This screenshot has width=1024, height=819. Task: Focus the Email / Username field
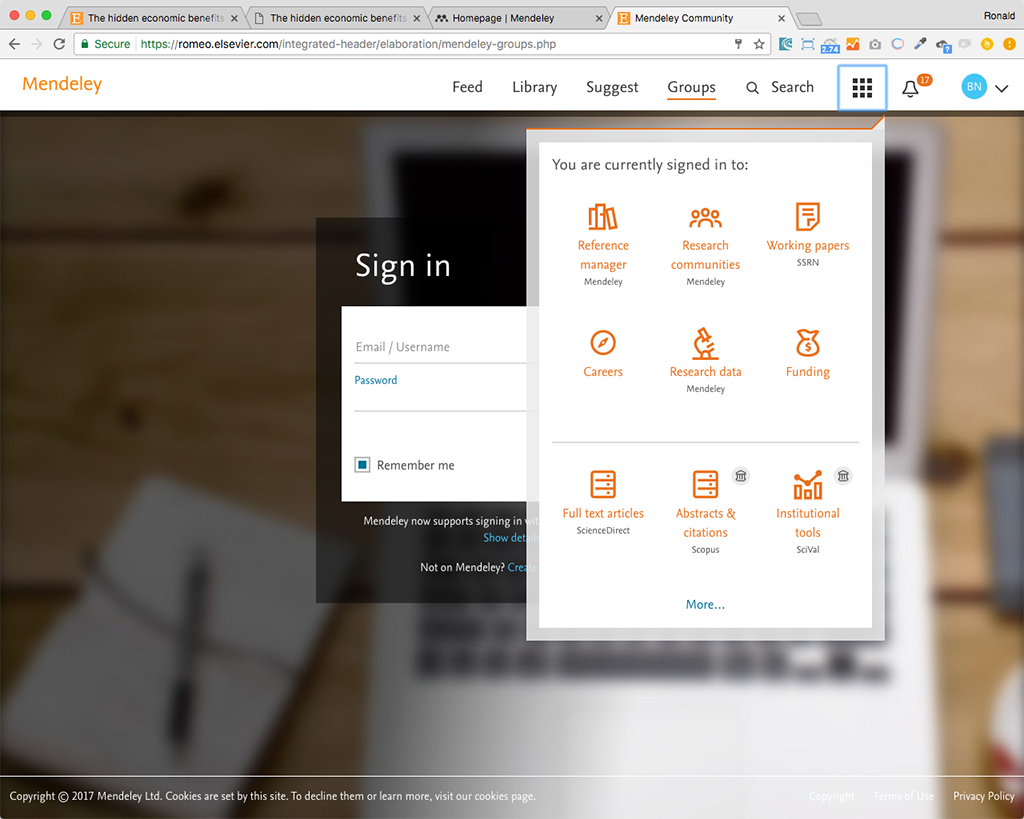point(440,347)
